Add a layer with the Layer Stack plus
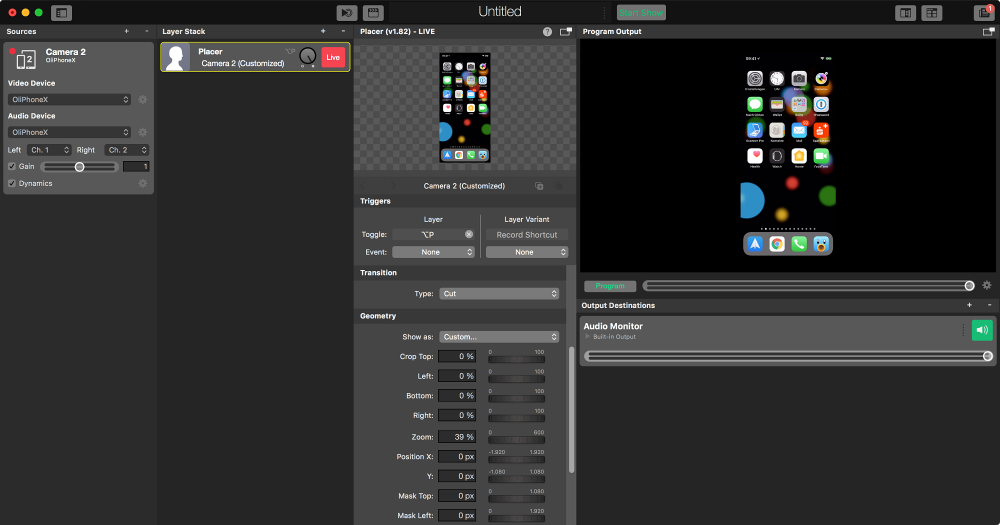 click(x=323, y=31)
